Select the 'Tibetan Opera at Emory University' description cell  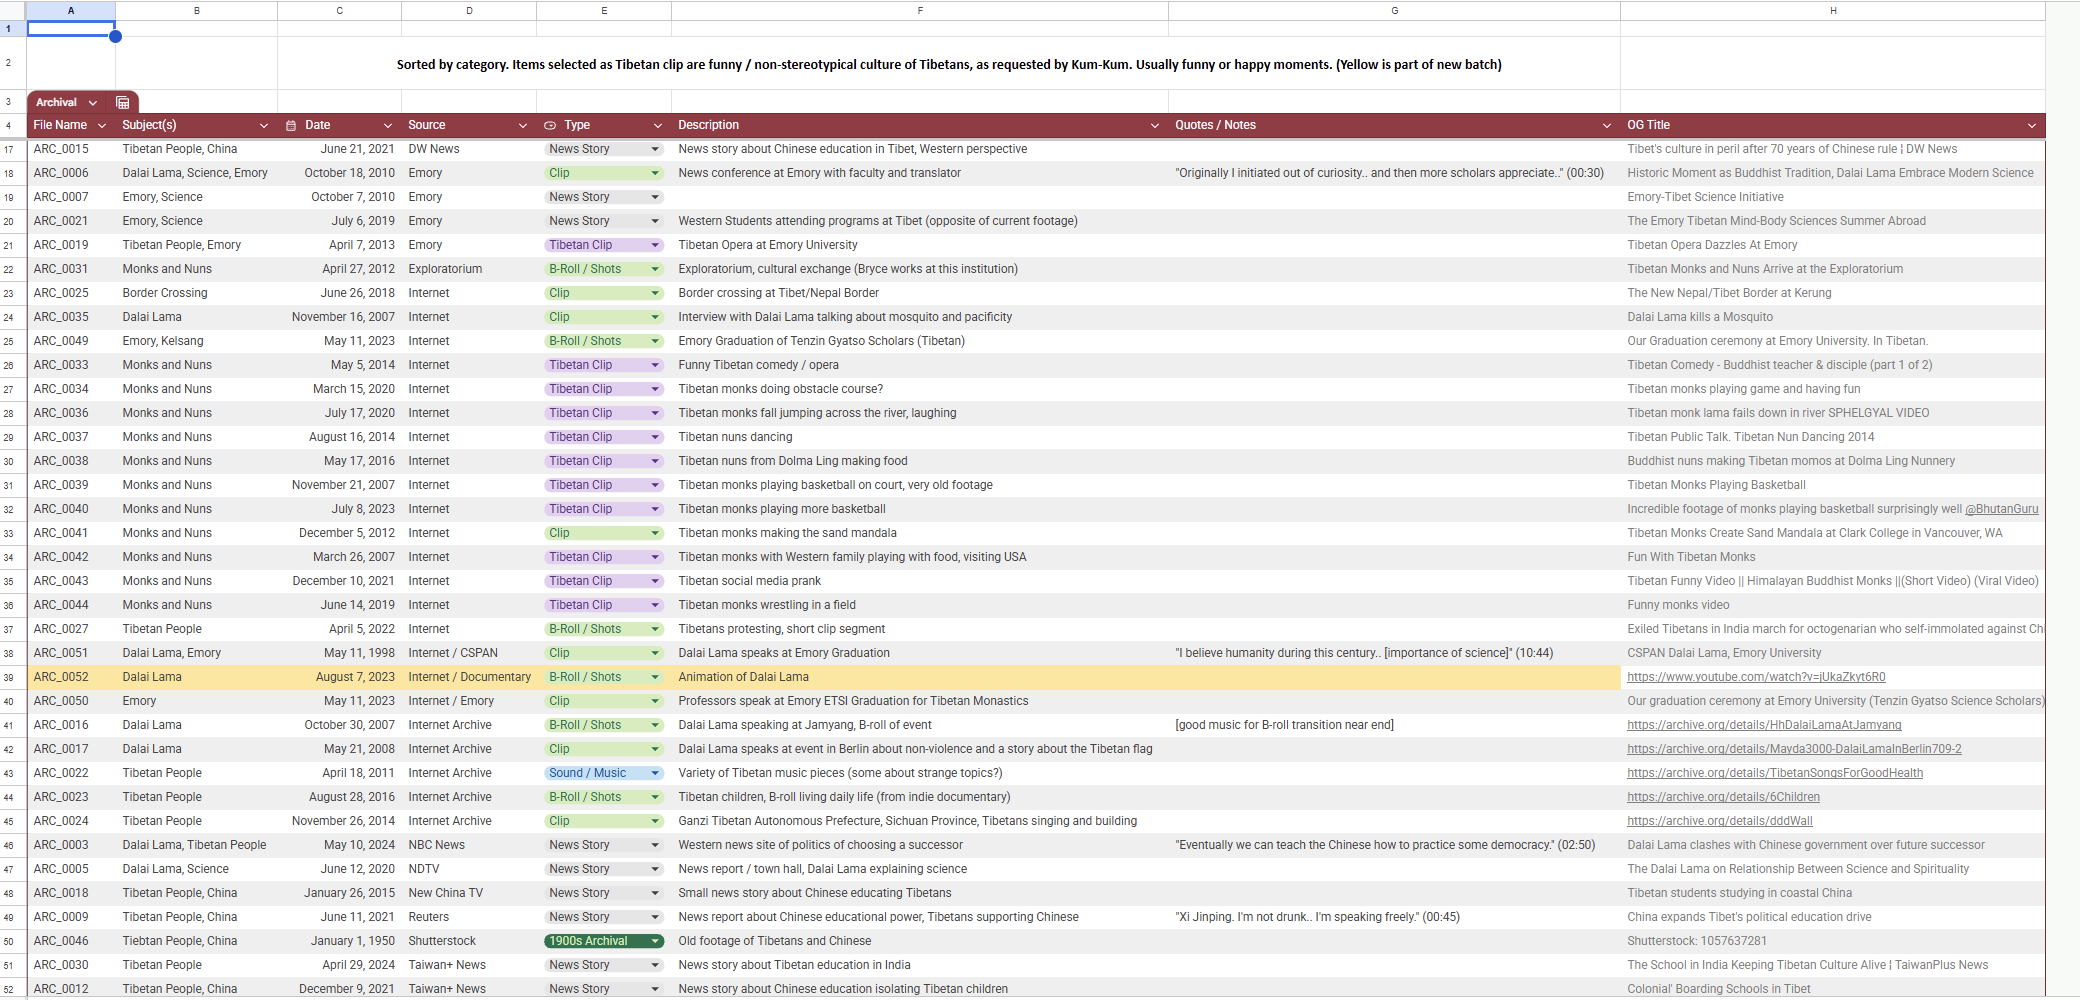(920, 245)
